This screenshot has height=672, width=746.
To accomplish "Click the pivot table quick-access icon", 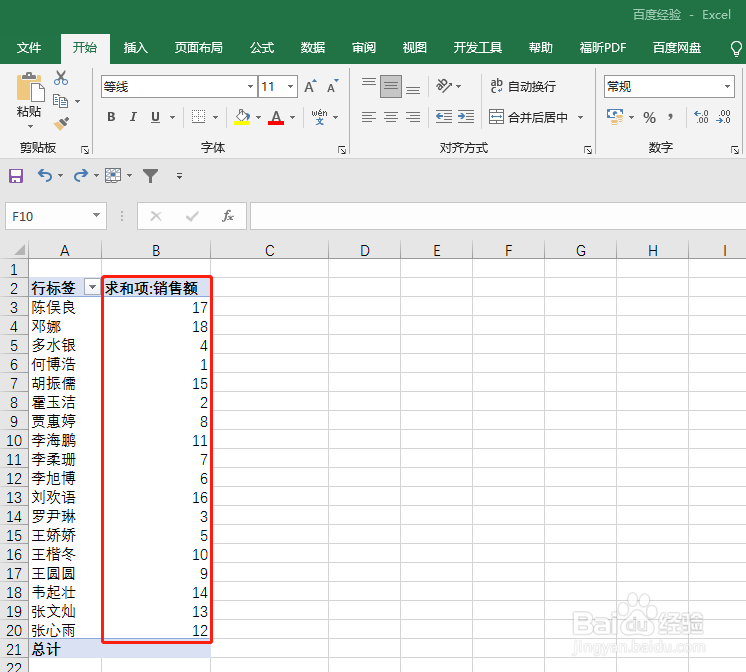I will (113, 176).
